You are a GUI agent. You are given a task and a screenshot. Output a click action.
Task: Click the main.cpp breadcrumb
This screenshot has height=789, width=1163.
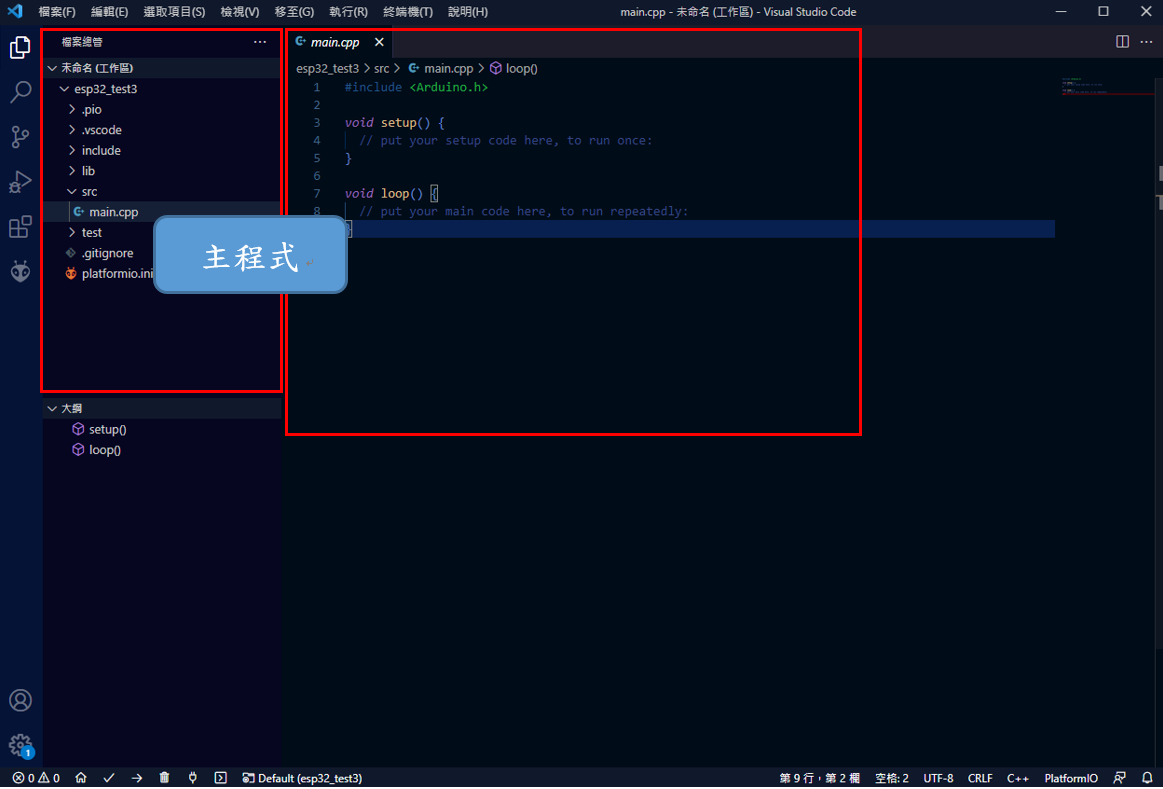coord(441,68)
